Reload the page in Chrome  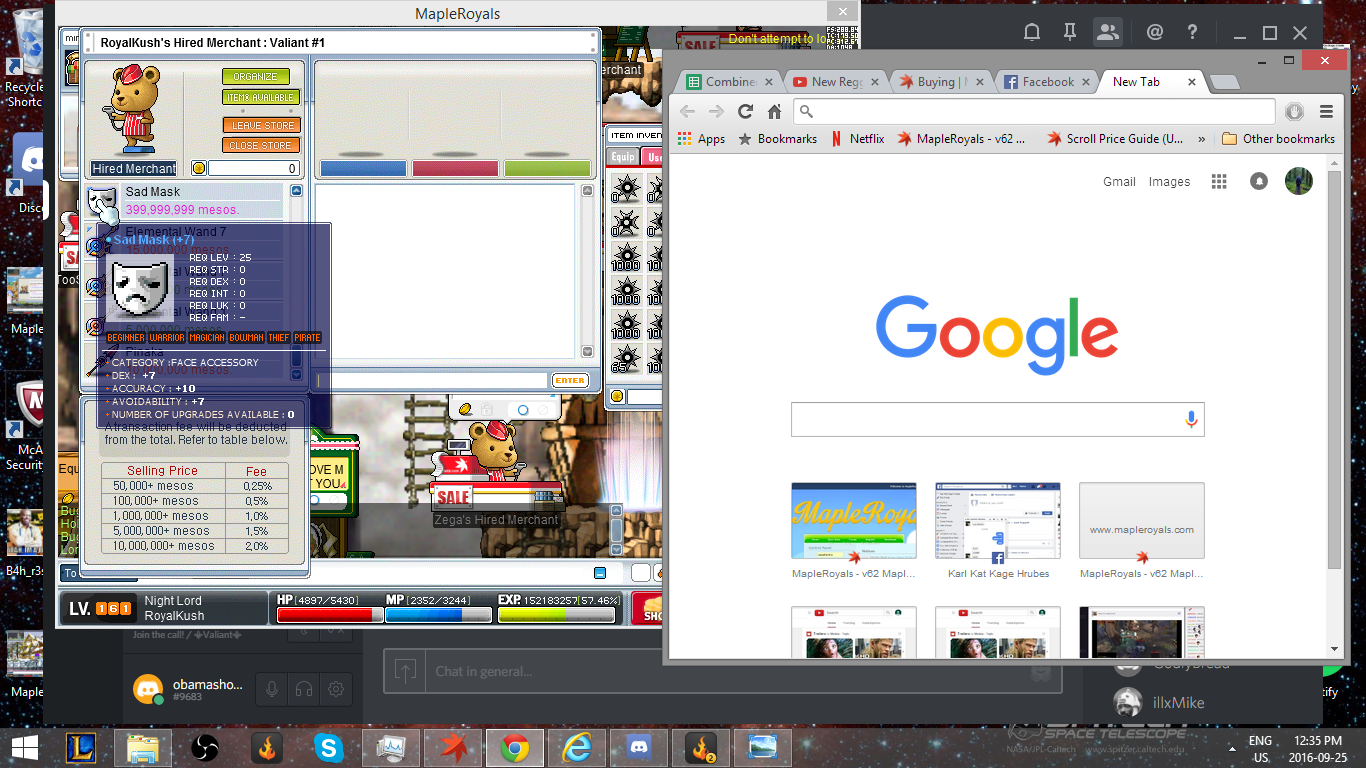tap(745, 111)
